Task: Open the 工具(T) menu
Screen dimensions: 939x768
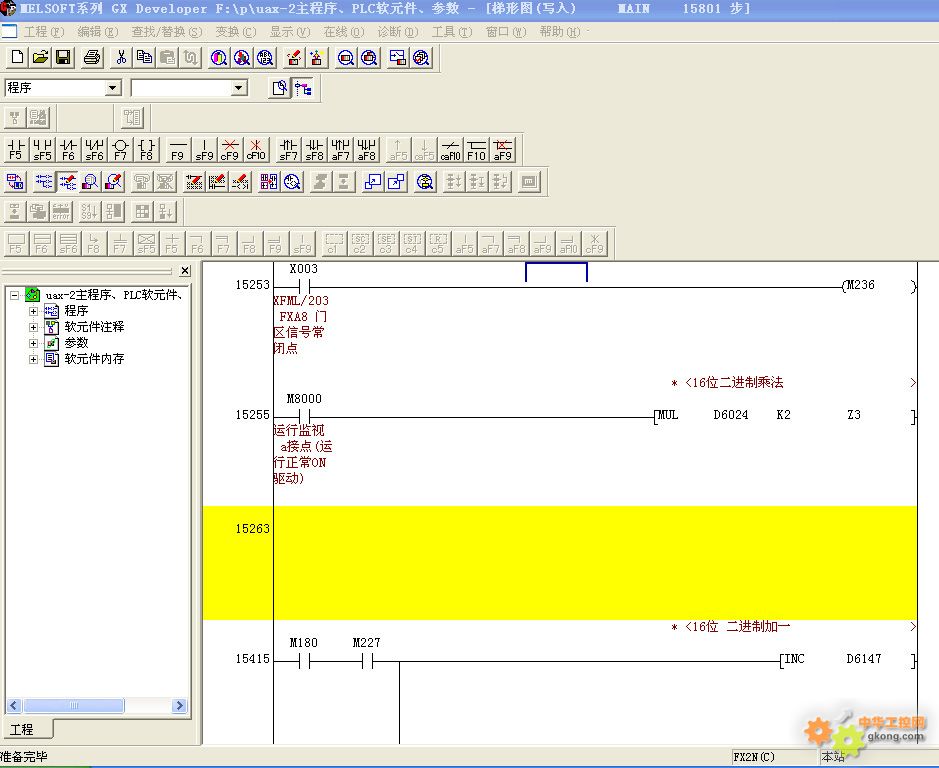Action: pos(452,32)
